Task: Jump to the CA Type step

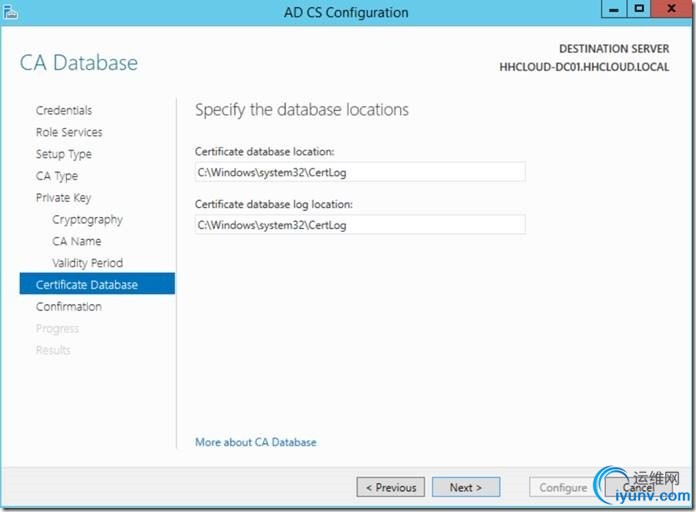Action: coord(57,176)
